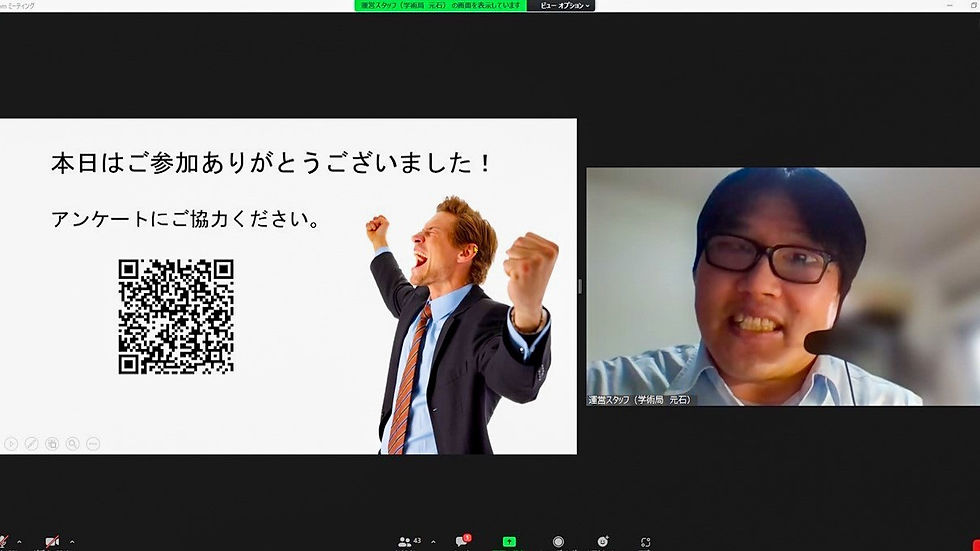This screenshot has height=551, width=980.
Task: Expand the caret beside the microphone button
Action: pyautogui.click(x=19, y=542)
